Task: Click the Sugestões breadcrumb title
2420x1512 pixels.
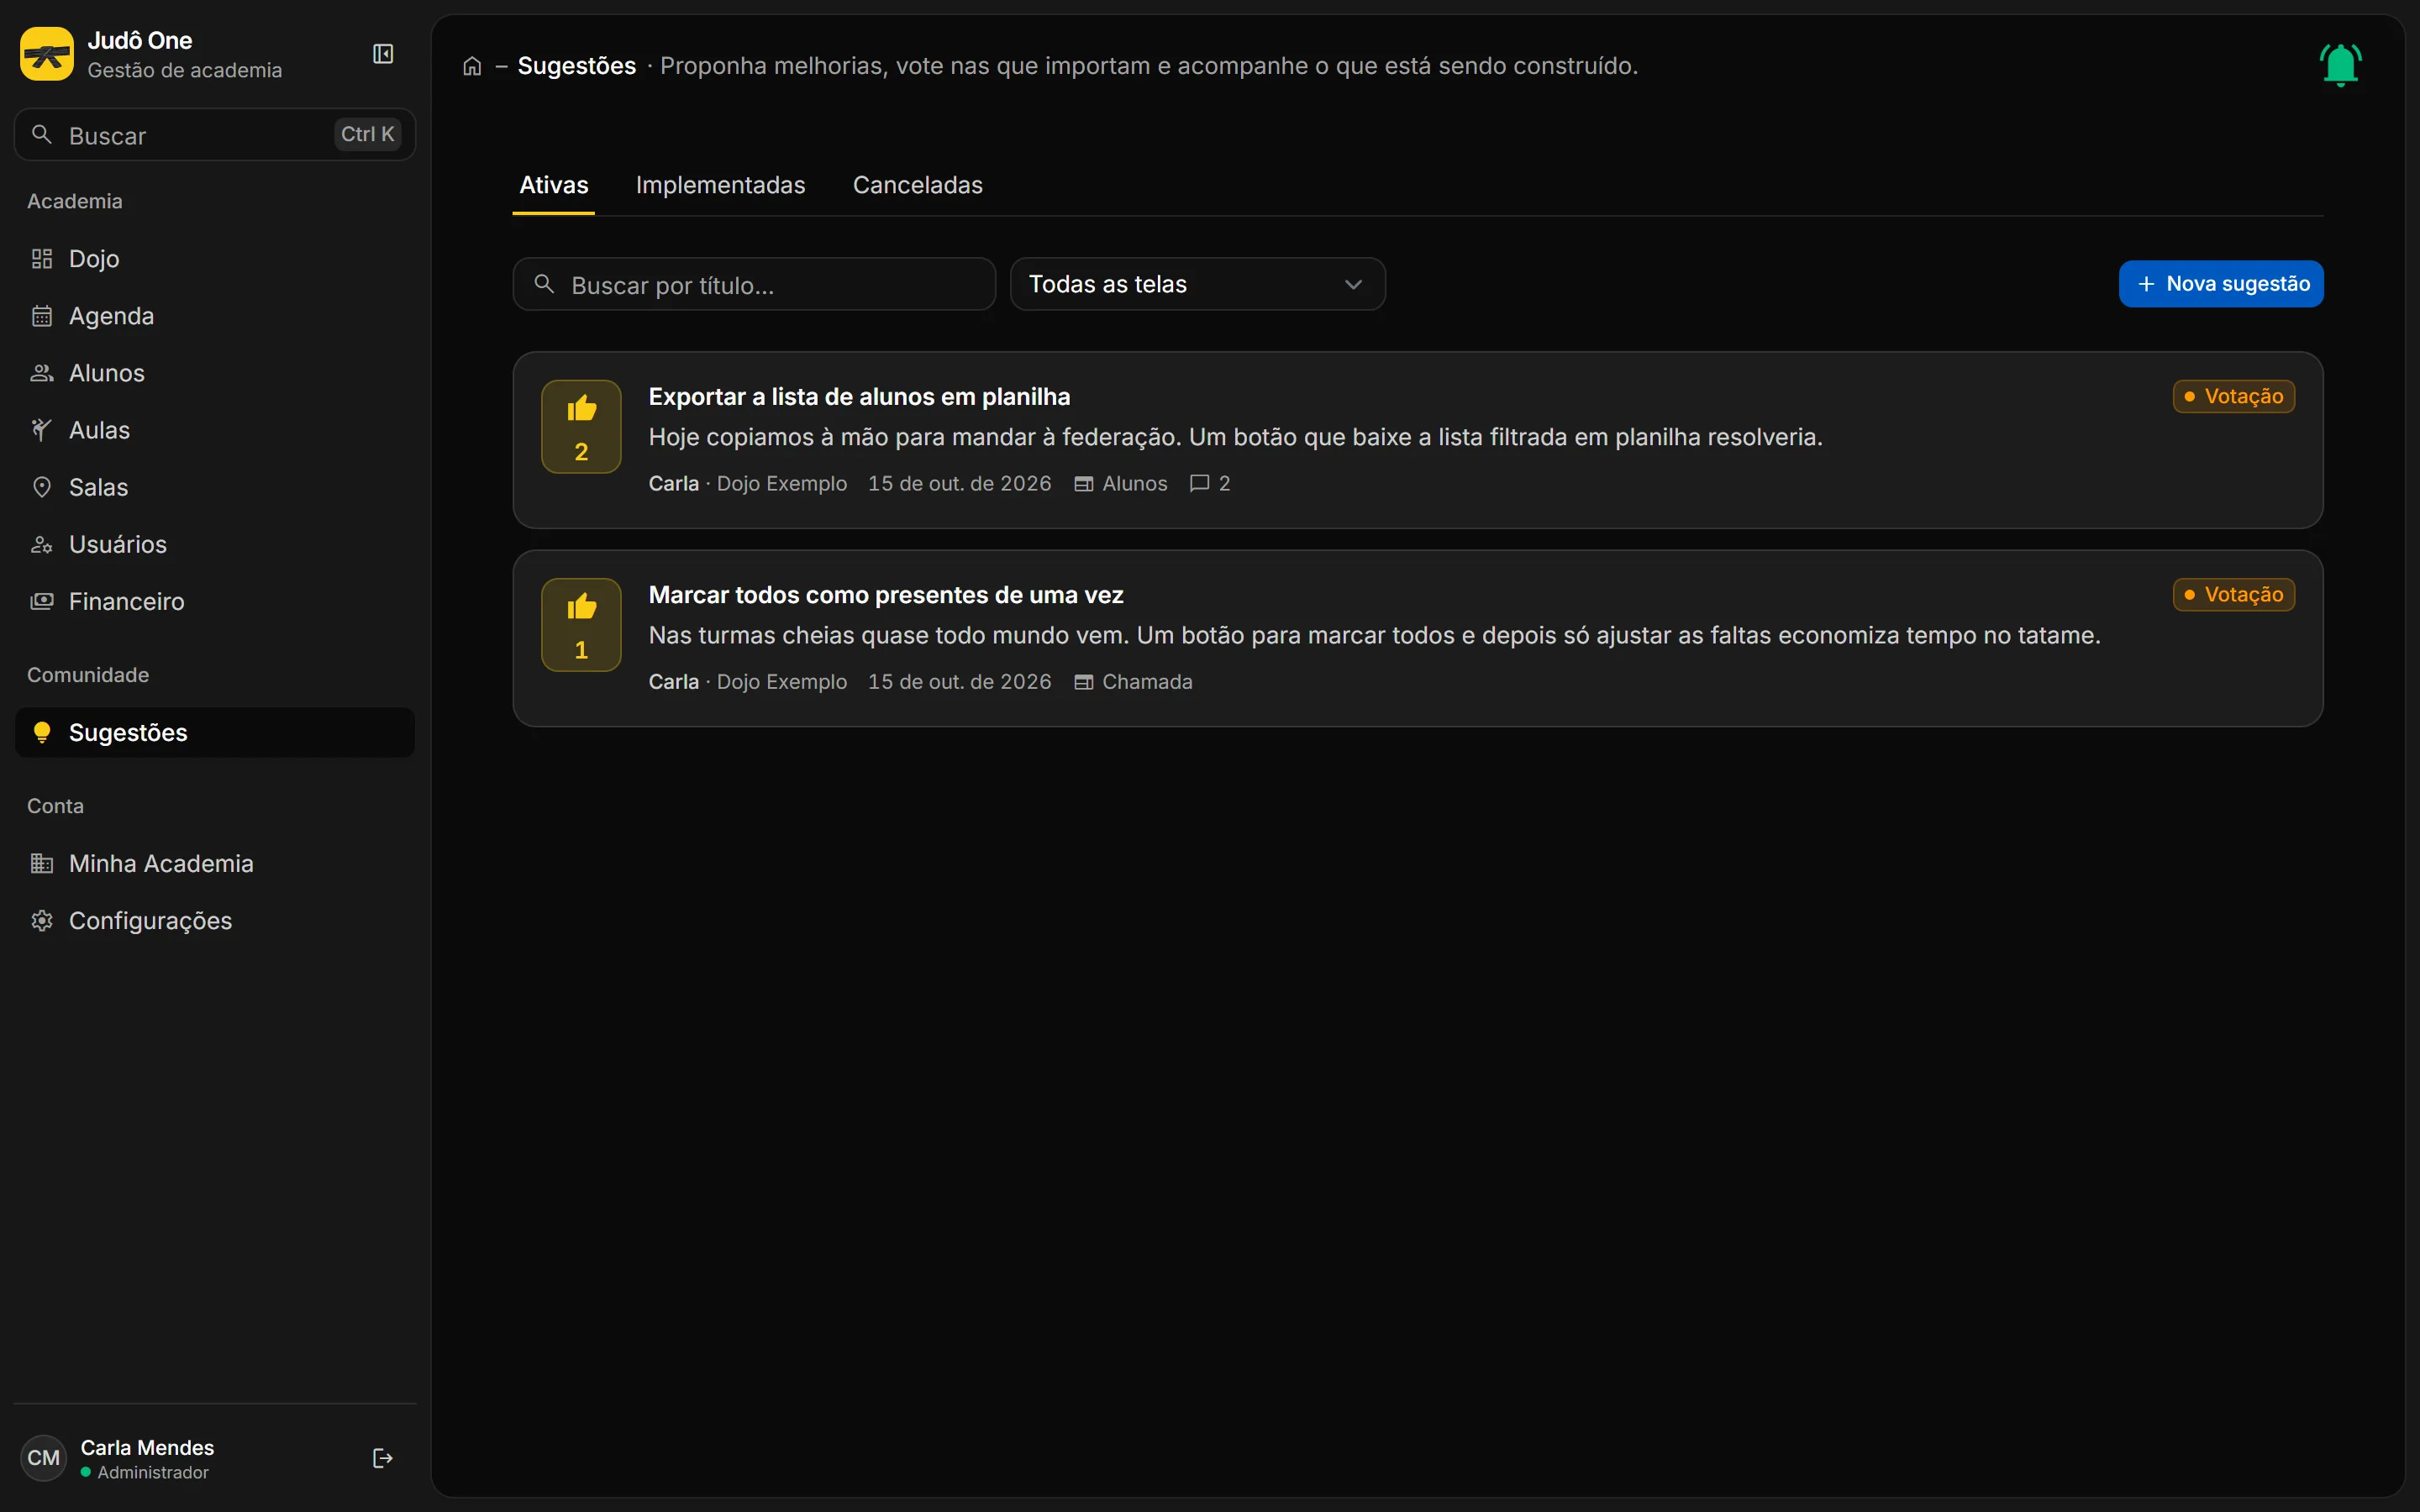Action: (576, 66)
